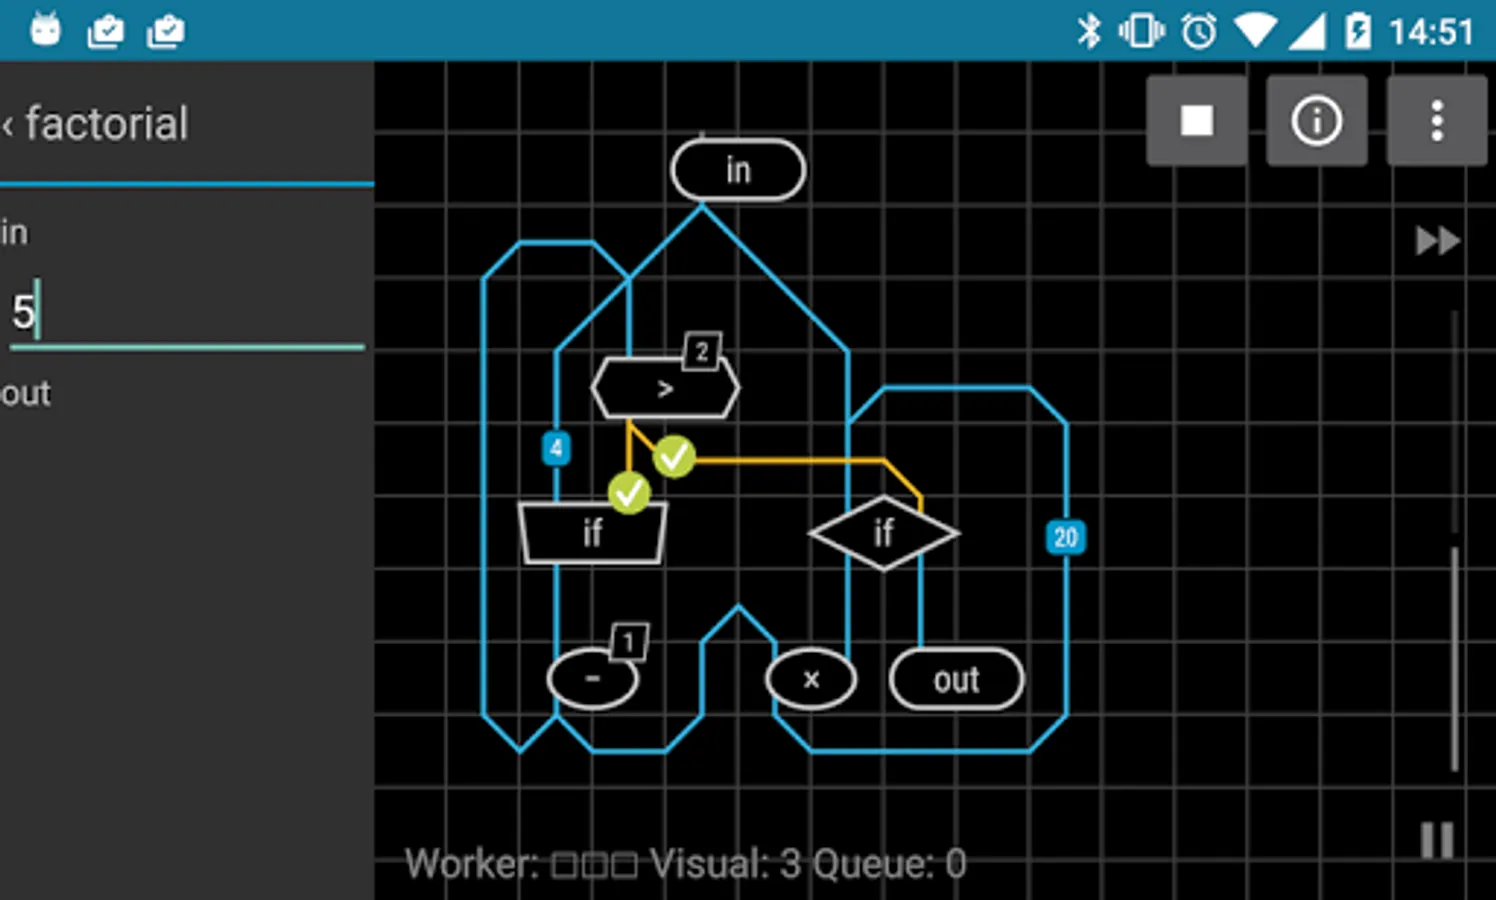Select the greater-than comparison node
Screen dimensions: 1496x900
pyautogui.click(x=665, y=388)
